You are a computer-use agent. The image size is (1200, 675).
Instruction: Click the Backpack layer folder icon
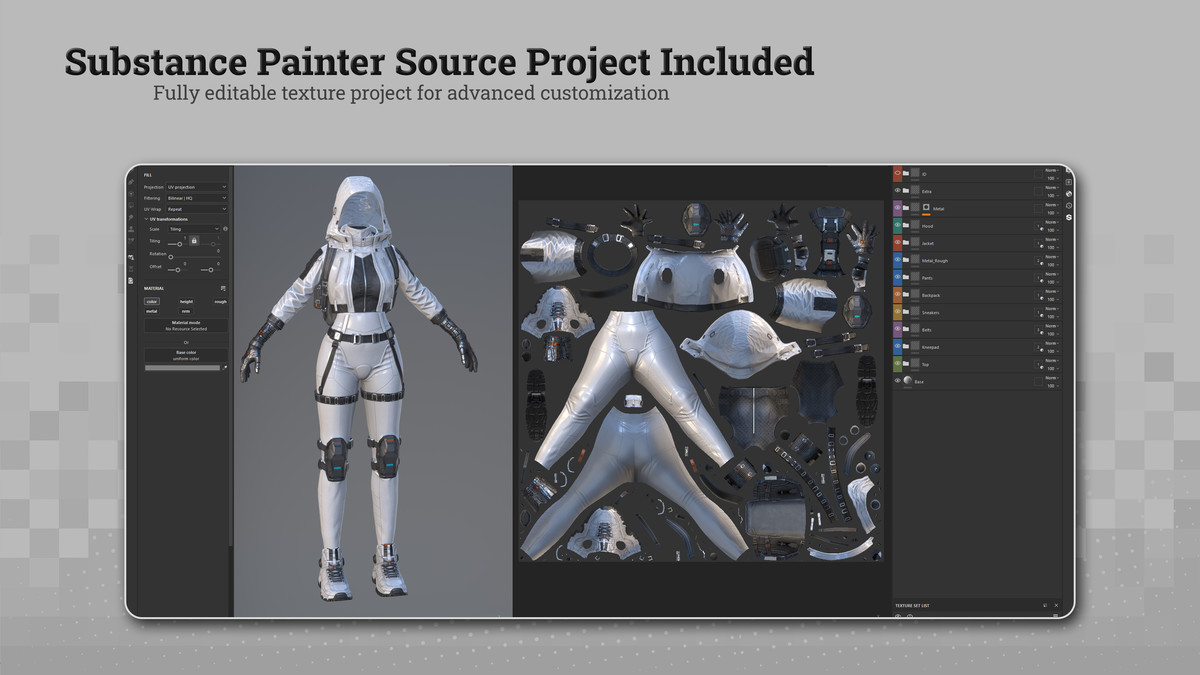906,295
